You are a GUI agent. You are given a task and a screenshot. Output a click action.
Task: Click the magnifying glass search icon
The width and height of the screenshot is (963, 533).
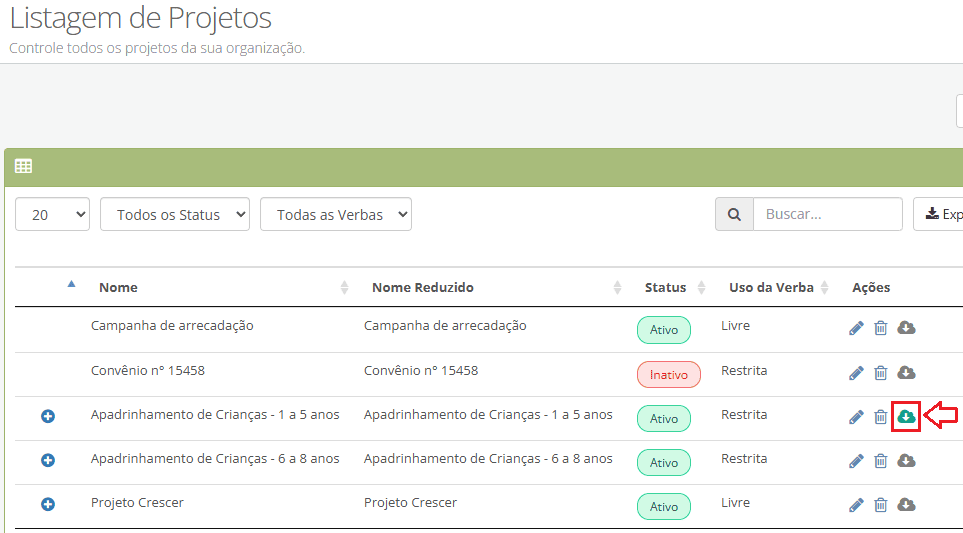(x=734, y=214)
